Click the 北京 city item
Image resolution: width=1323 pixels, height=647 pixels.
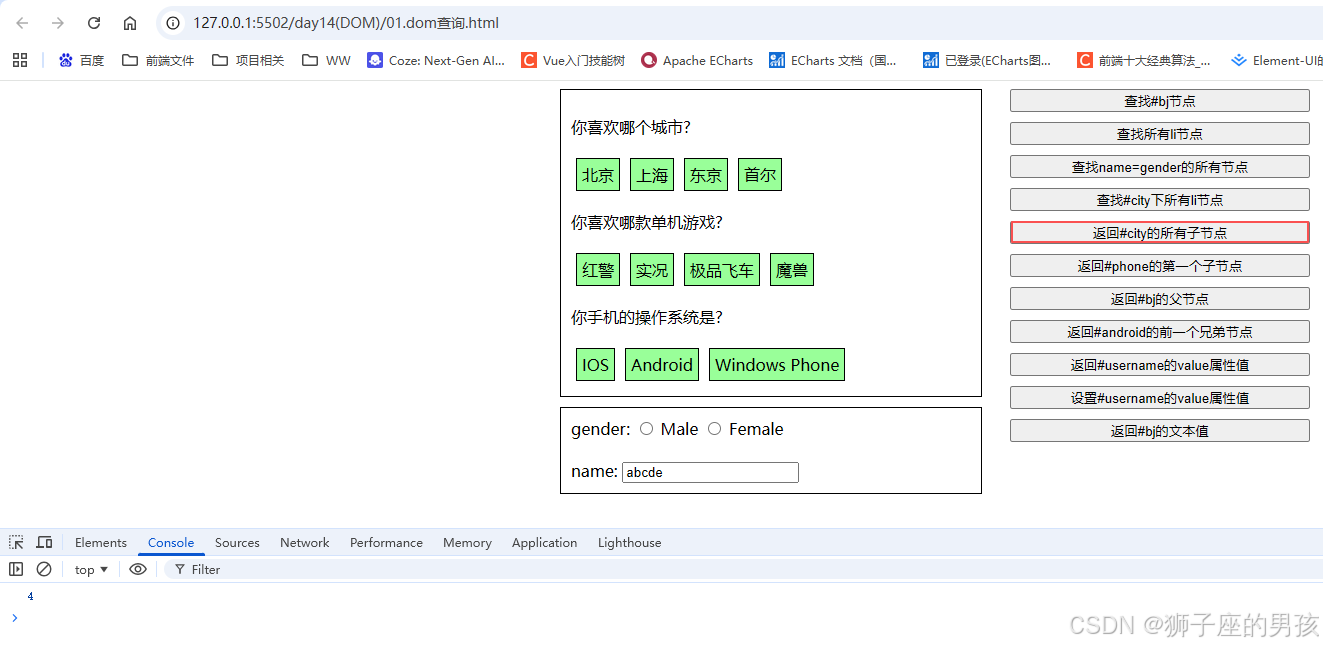(598, 175)
